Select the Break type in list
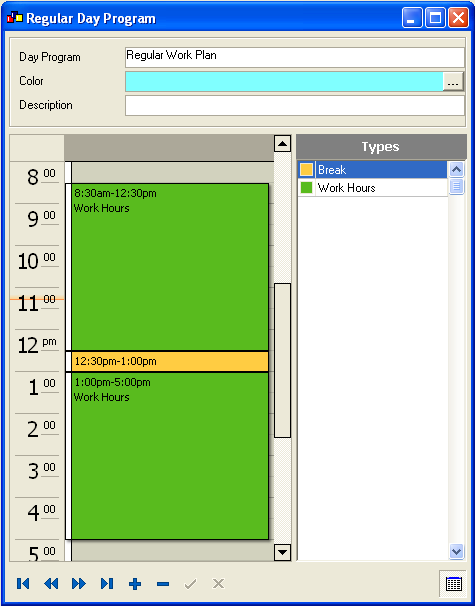 coord(372,170)
